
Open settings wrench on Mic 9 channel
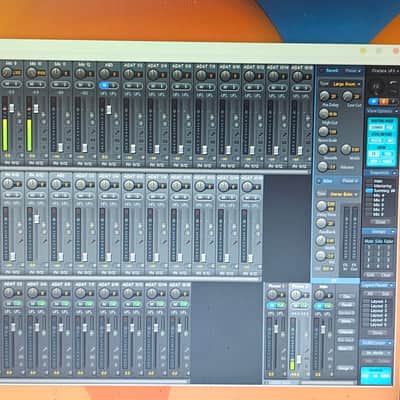(19, 130)
